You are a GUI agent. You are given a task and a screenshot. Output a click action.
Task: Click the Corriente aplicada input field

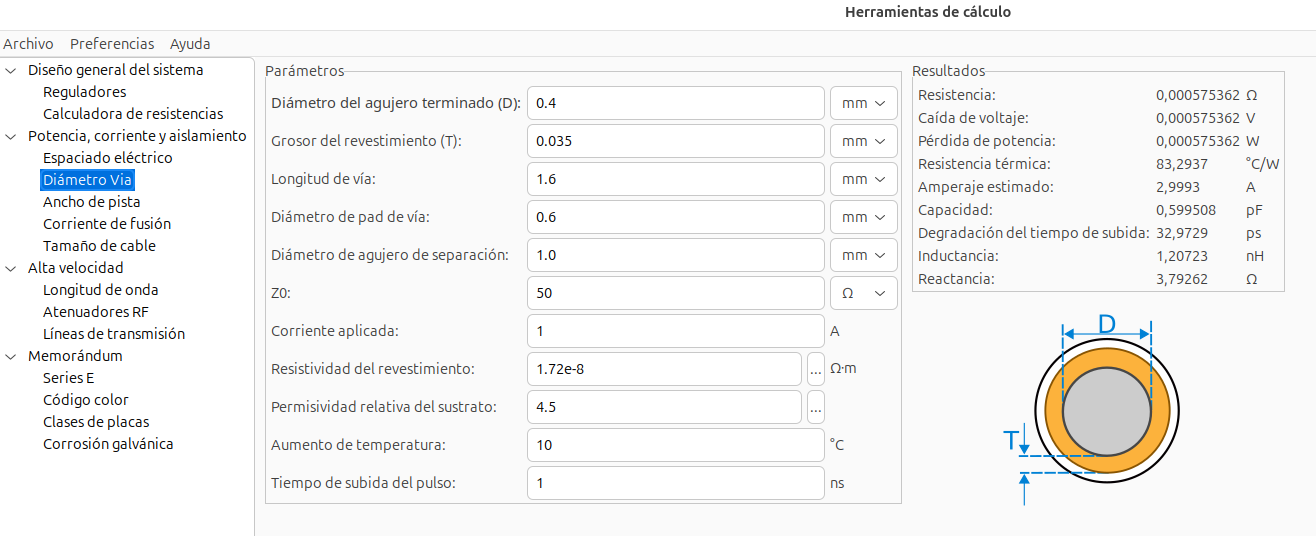(x=675, y=331)
